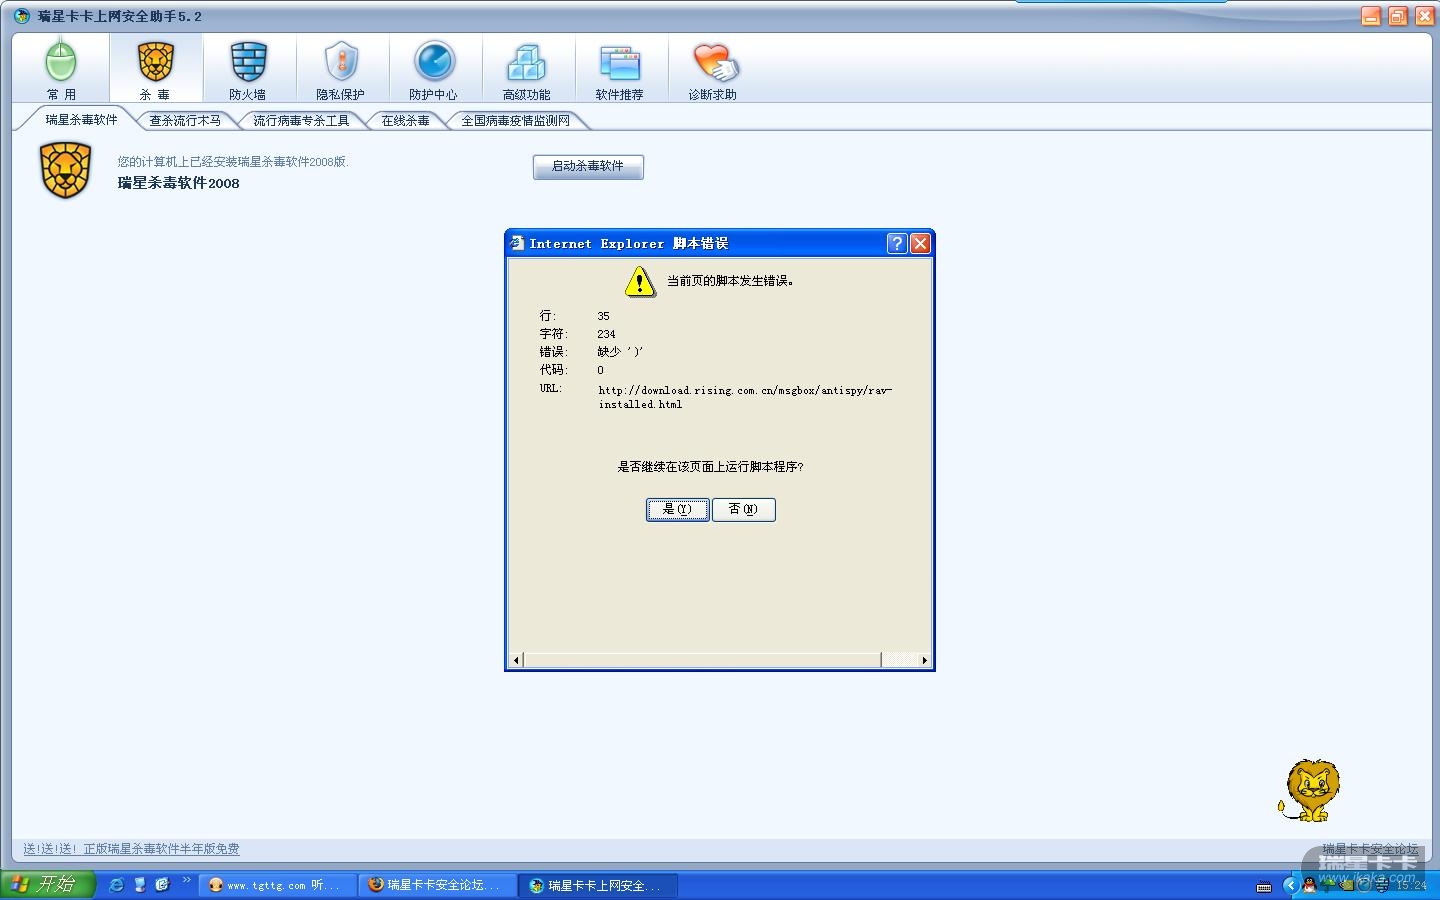The width and height of the screenshot is (1440, 900).
Task: Click the 是否继续在该页面上运行脚本程序? prompt text
Action: pos(711,467)
